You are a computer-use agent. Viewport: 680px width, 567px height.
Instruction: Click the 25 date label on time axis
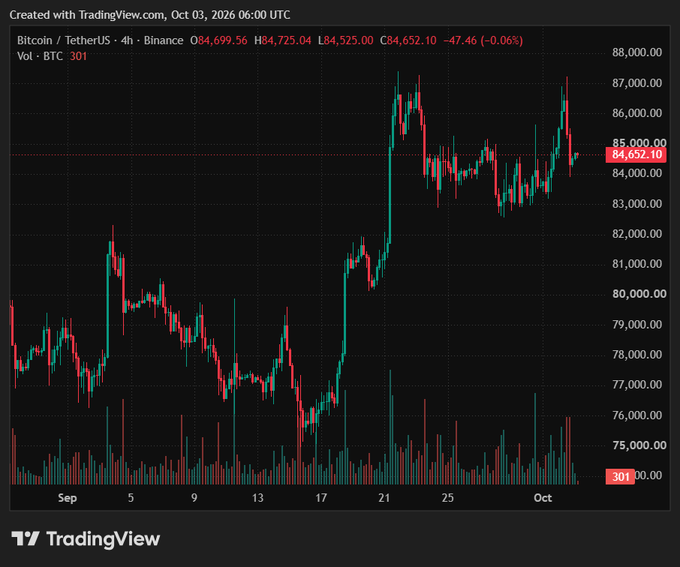[448, 498]
